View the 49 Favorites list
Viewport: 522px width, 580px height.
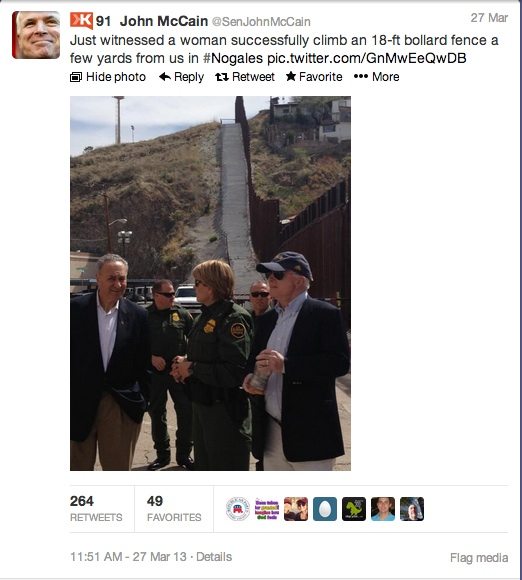click(x=174, y=509)
